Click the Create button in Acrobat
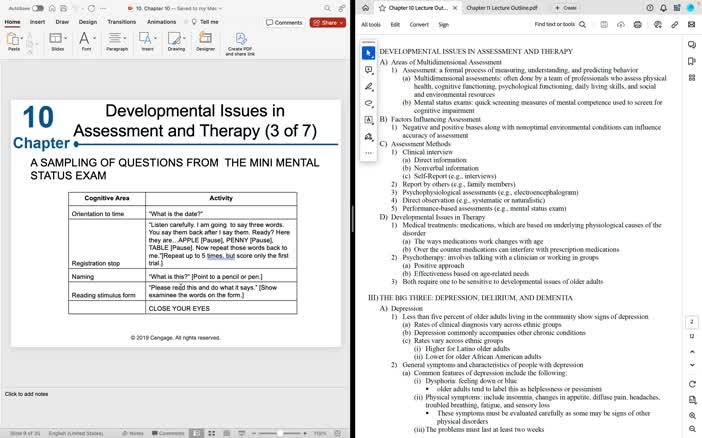 [566, 8]
